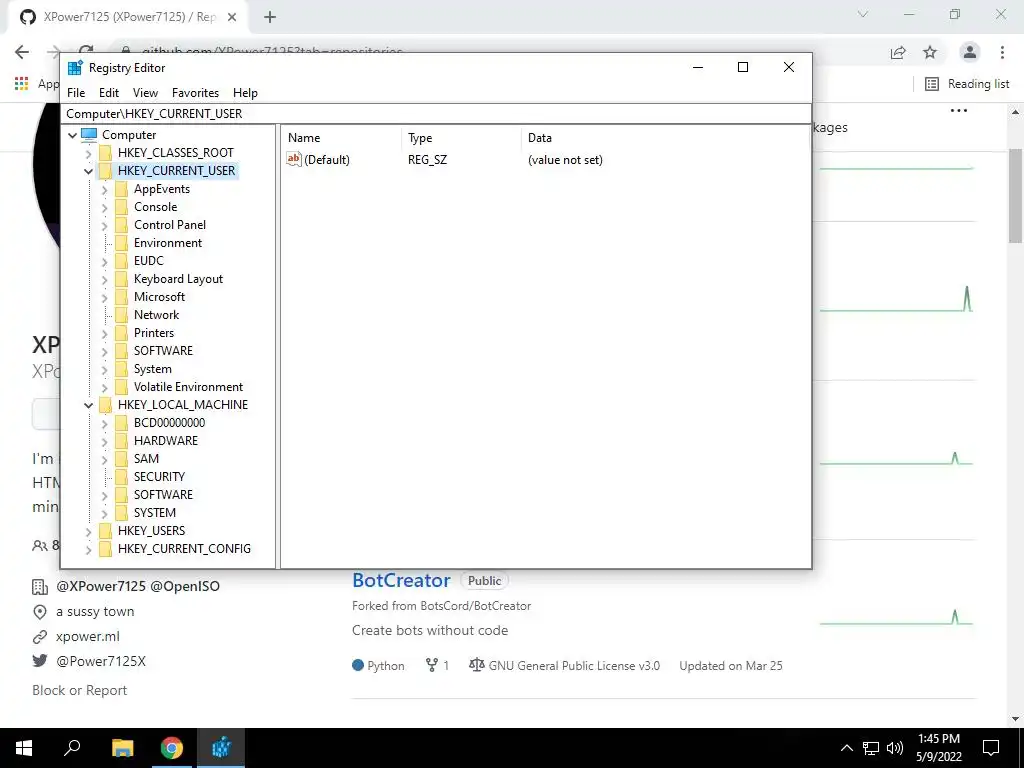This screenshot has width=1024, height=768.
Task: Open the File menu in Registry Editor
Action: coord(76,93)
